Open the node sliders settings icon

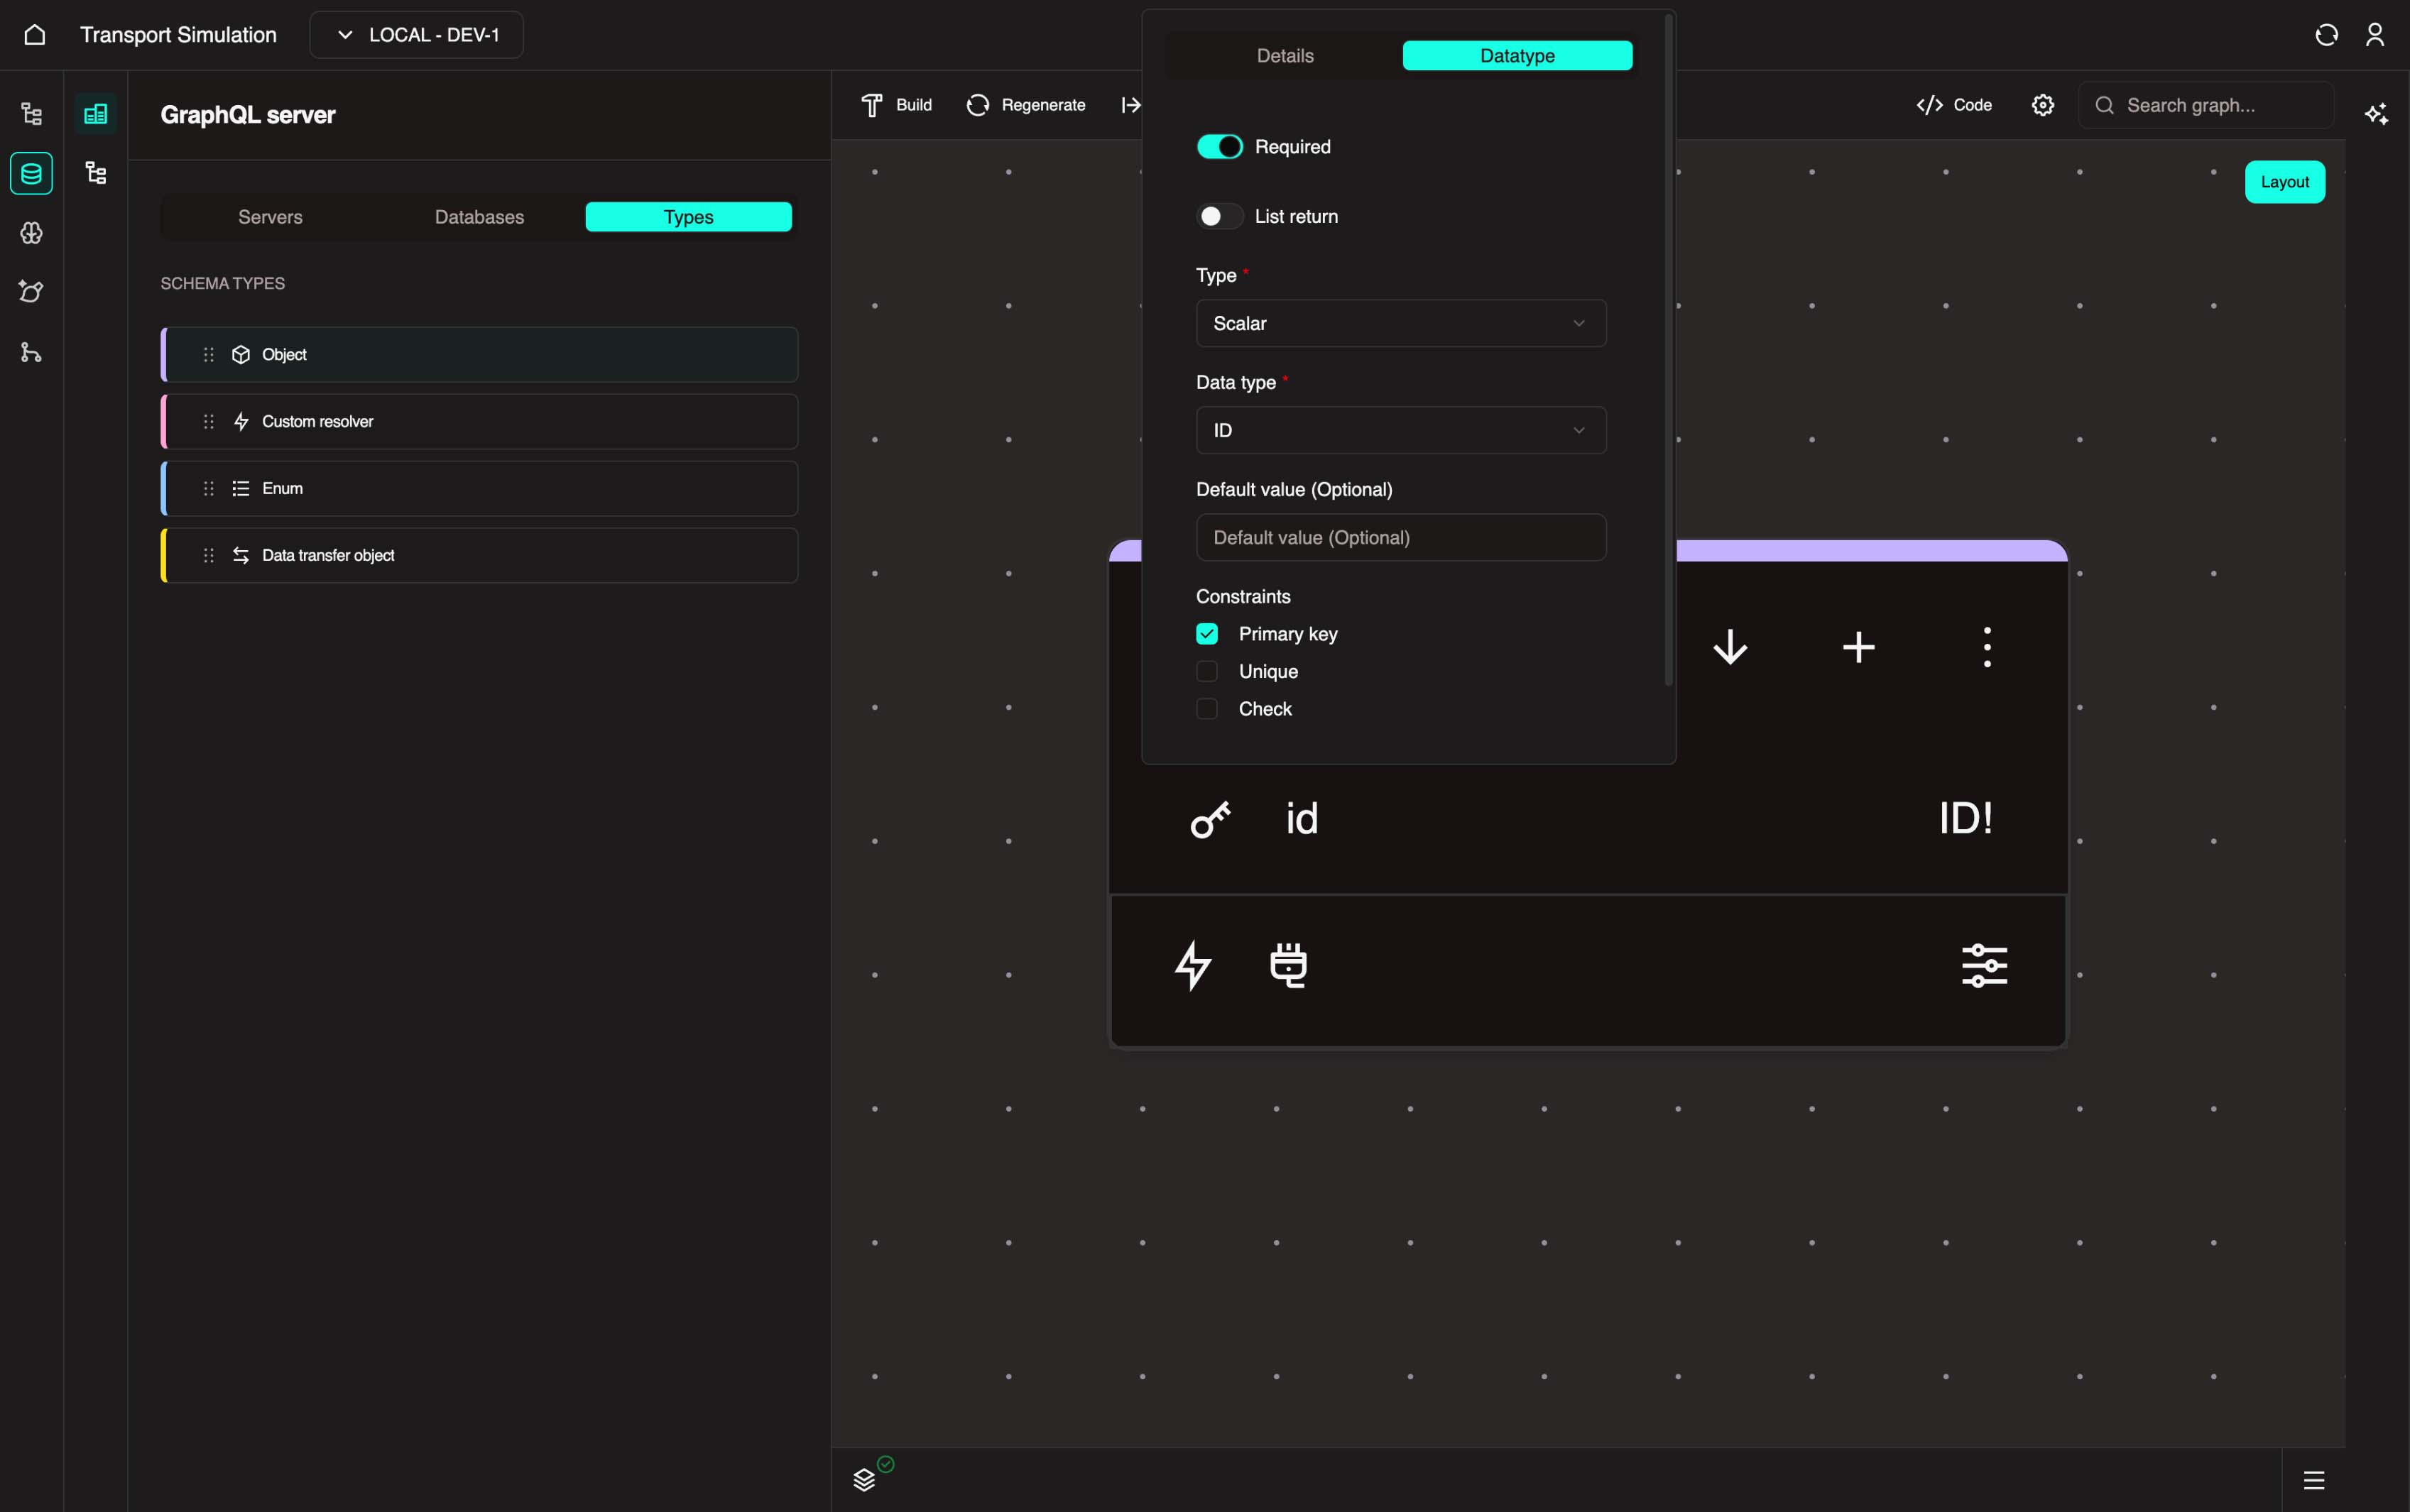[x=1984, y=965]
